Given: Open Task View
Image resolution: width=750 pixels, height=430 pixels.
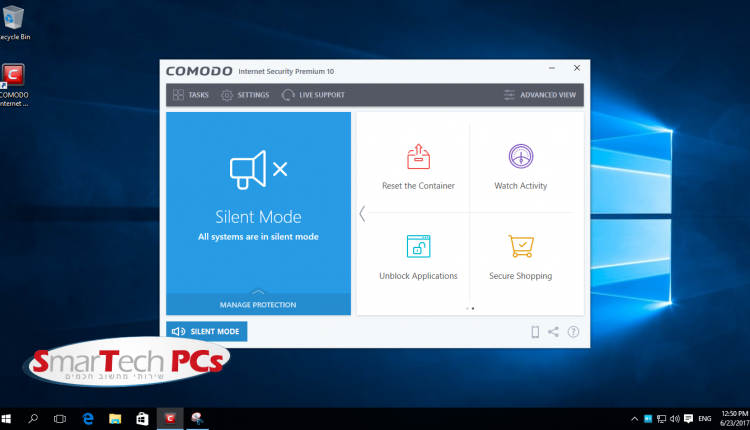Looking at the screenshot, I should tap(60, 419).
